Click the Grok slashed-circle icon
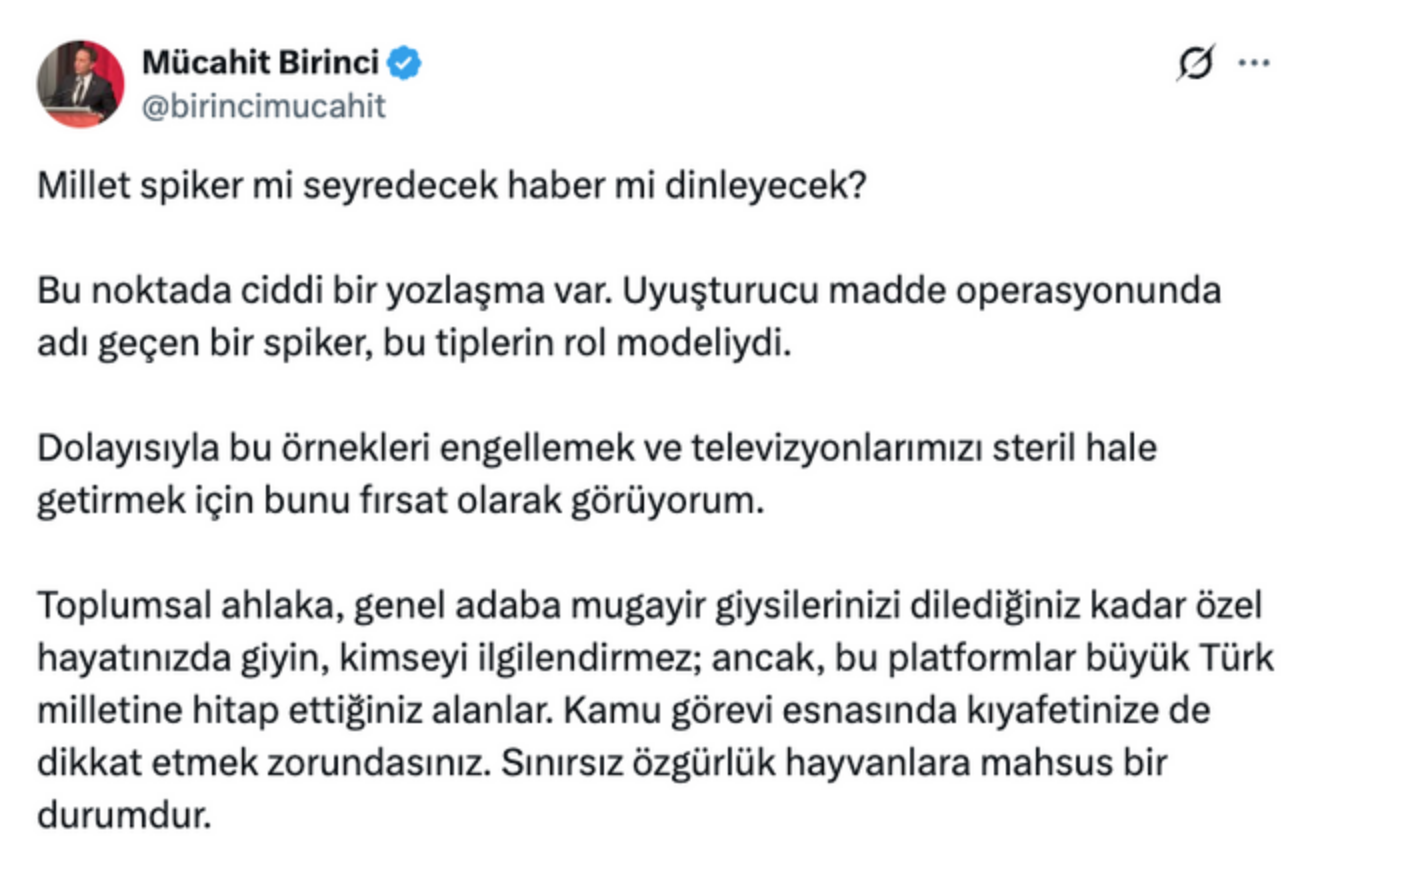This screenshot has width=1416, height=888. coord(1195,63)
